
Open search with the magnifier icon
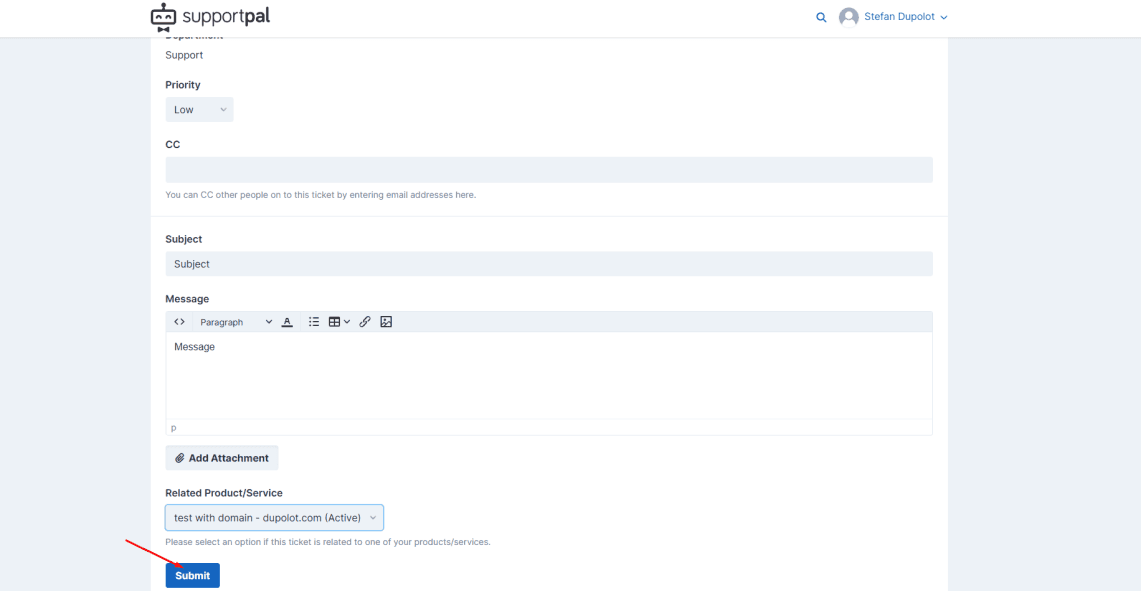coord(821,17)
